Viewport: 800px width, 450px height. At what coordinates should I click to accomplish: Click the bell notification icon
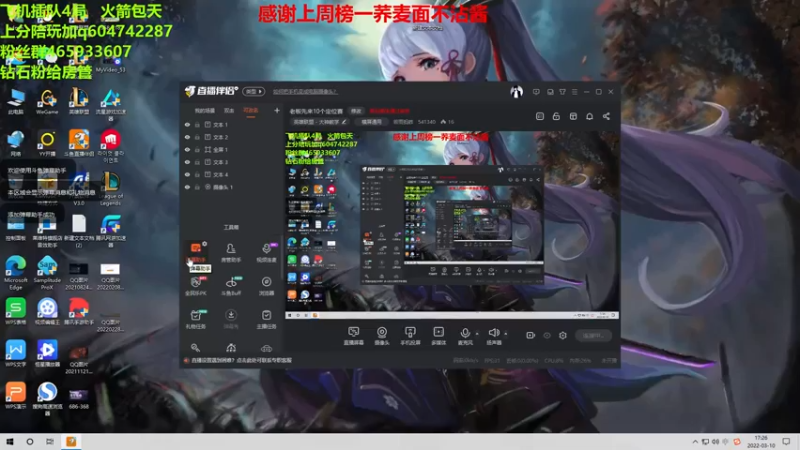[589, 116]
